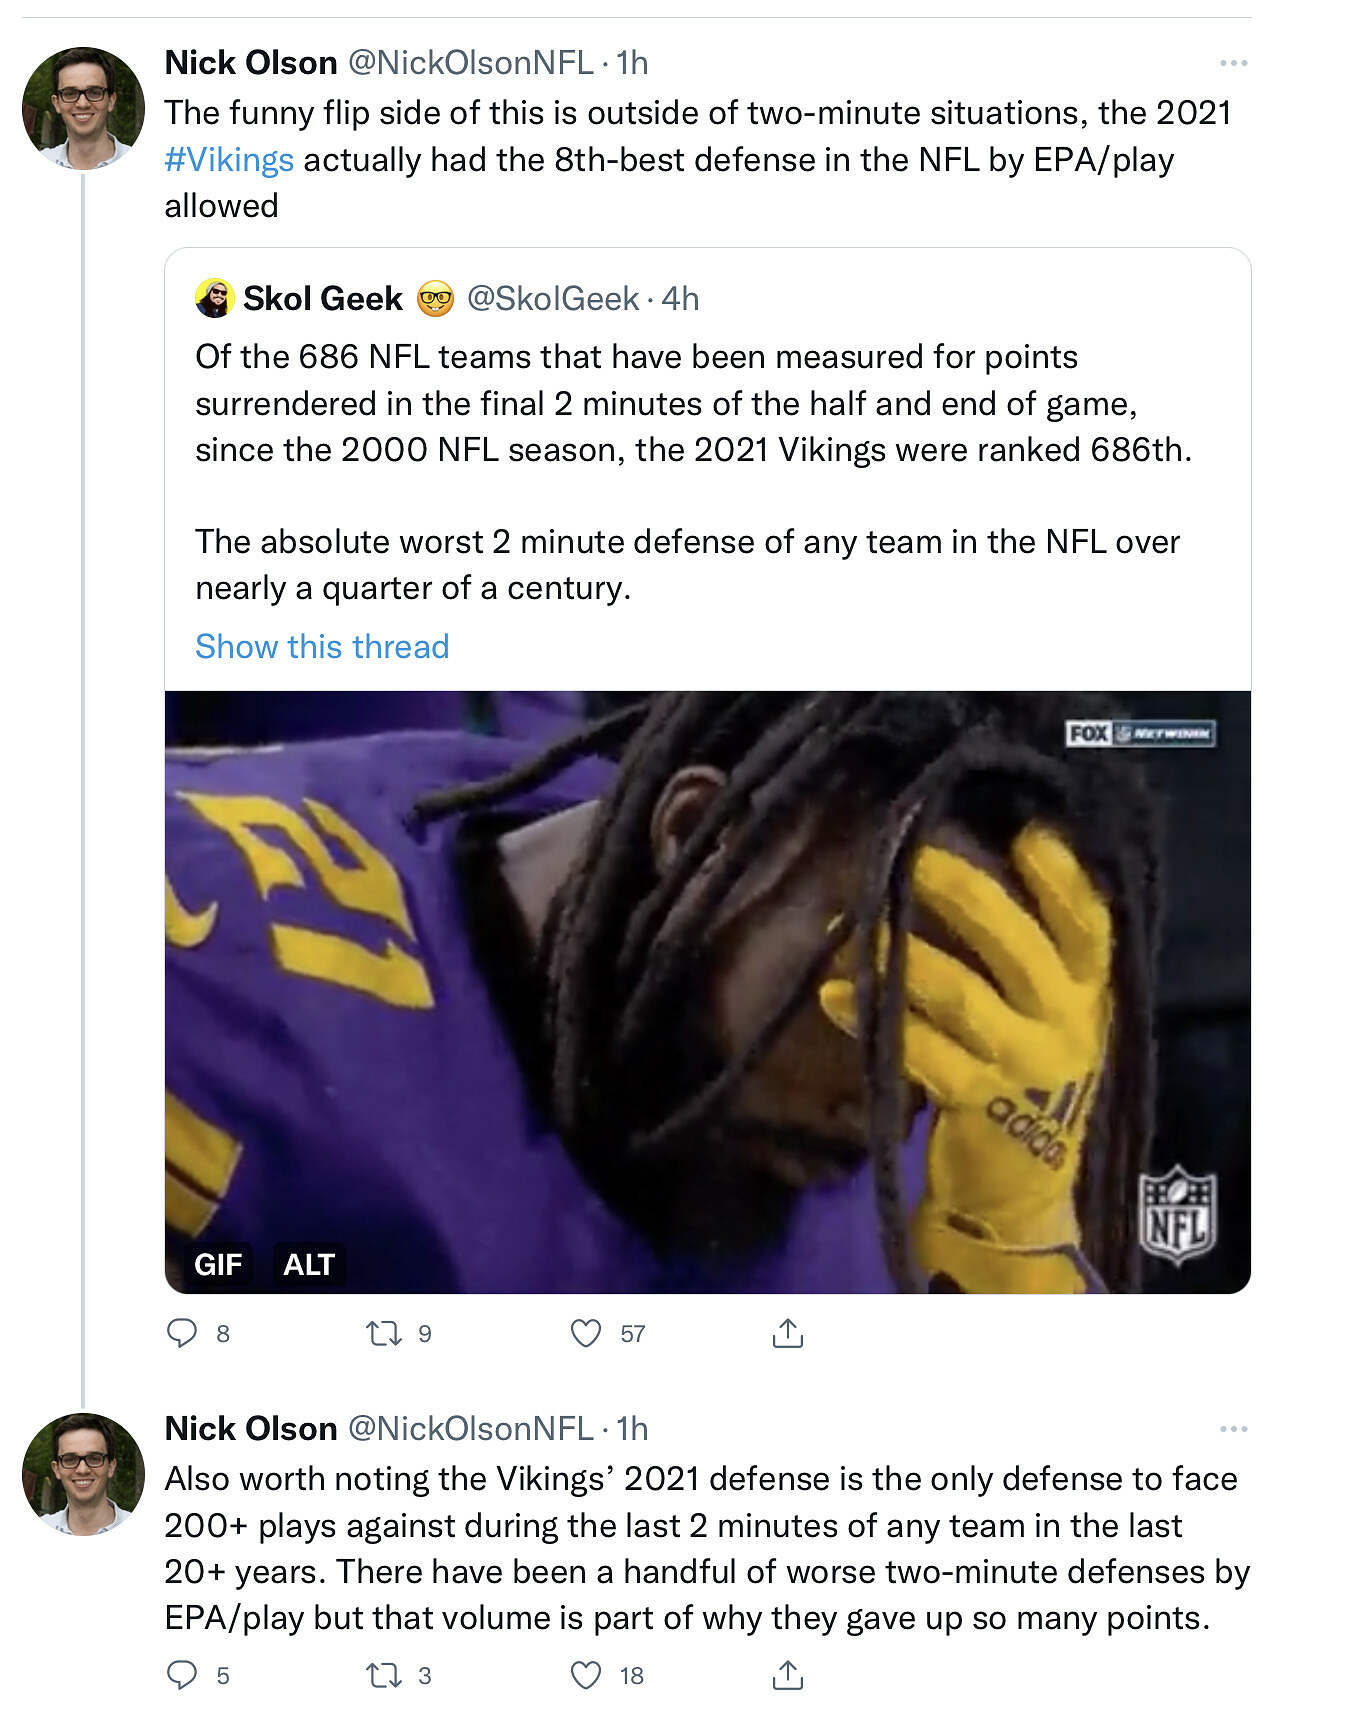Share the first Nick Olson tweet
Image resolution: width=1365 pixels, height=1719 pixels.
(788, 1333)
